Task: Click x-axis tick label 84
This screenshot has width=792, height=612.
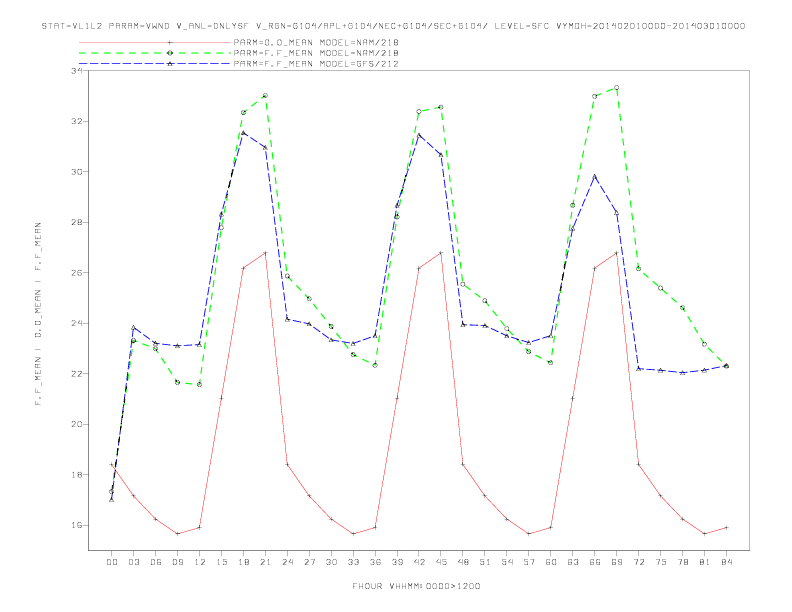Action: 726,562
